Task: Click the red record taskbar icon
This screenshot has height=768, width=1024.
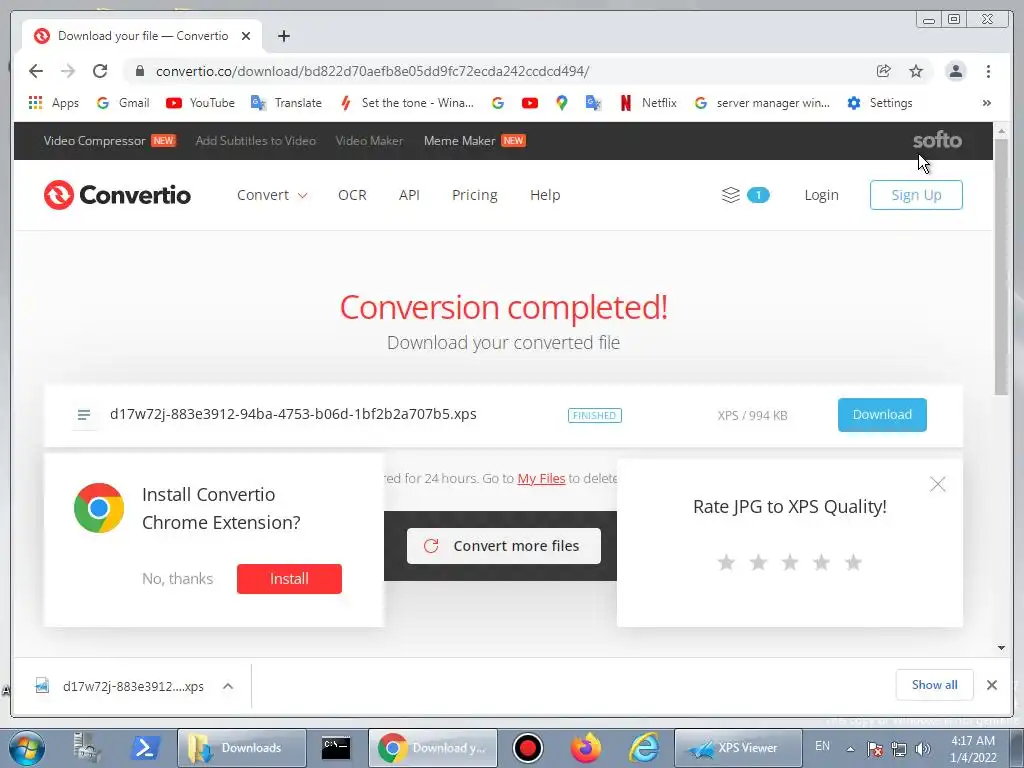Action: tap(527, 748)
